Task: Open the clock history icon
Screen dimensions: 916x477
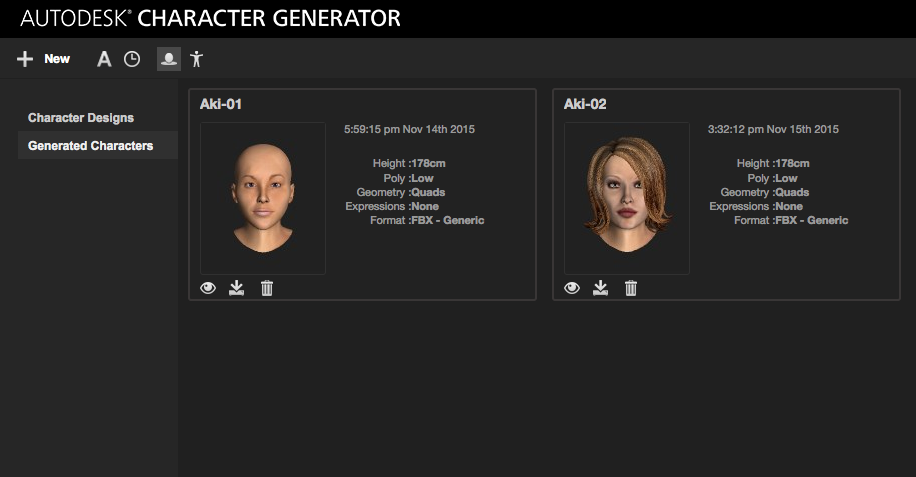Action: coord(132,59)
